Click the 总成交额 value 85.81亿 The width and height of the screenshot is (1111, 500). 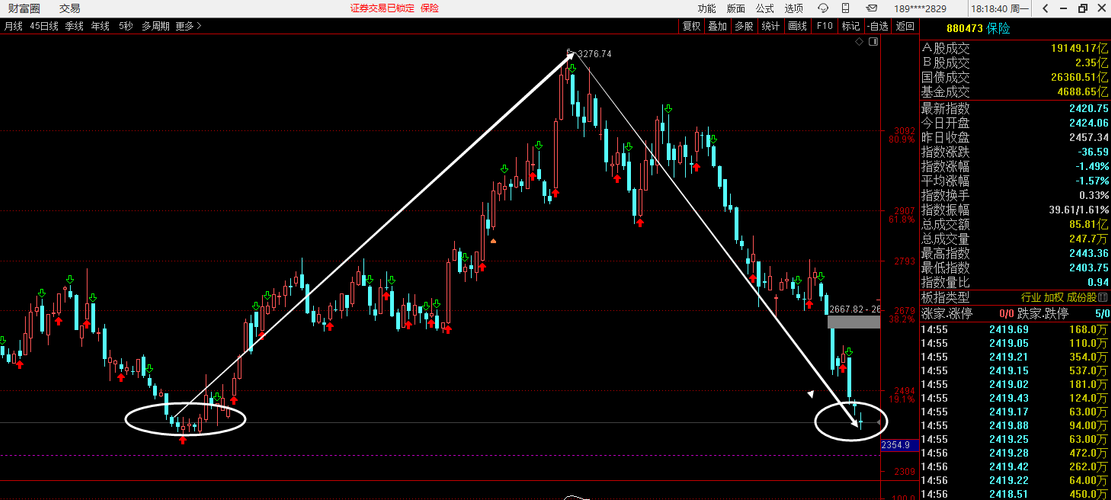pos(1089,224)
